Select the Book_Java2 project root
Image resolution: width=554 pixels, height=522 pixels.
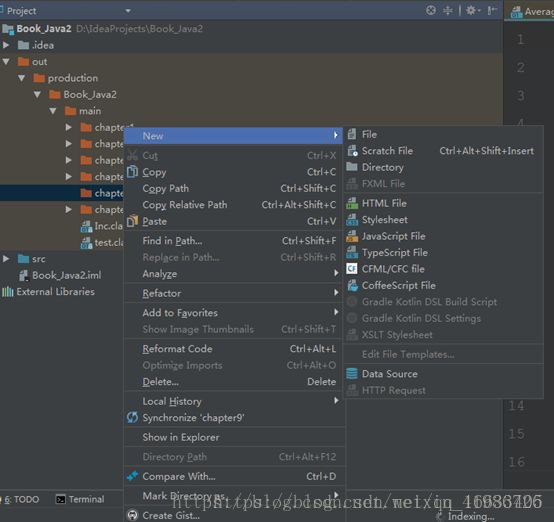point(44,29)
